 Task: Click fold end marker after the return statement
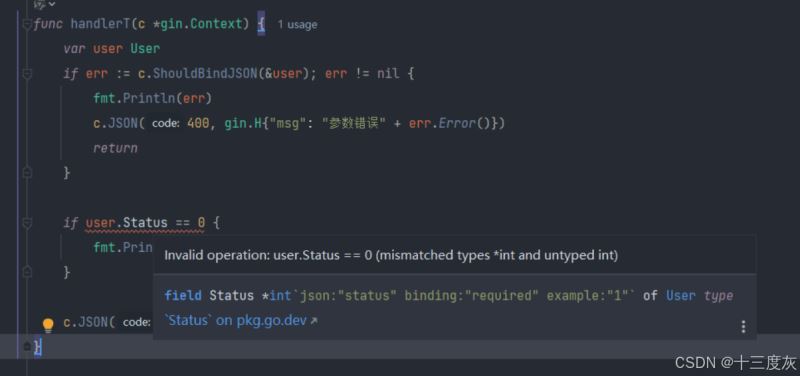pos(27,173)
